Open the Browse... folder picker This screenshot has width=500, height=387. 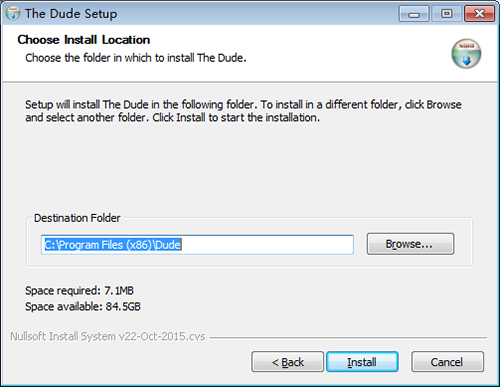point(410,244)
